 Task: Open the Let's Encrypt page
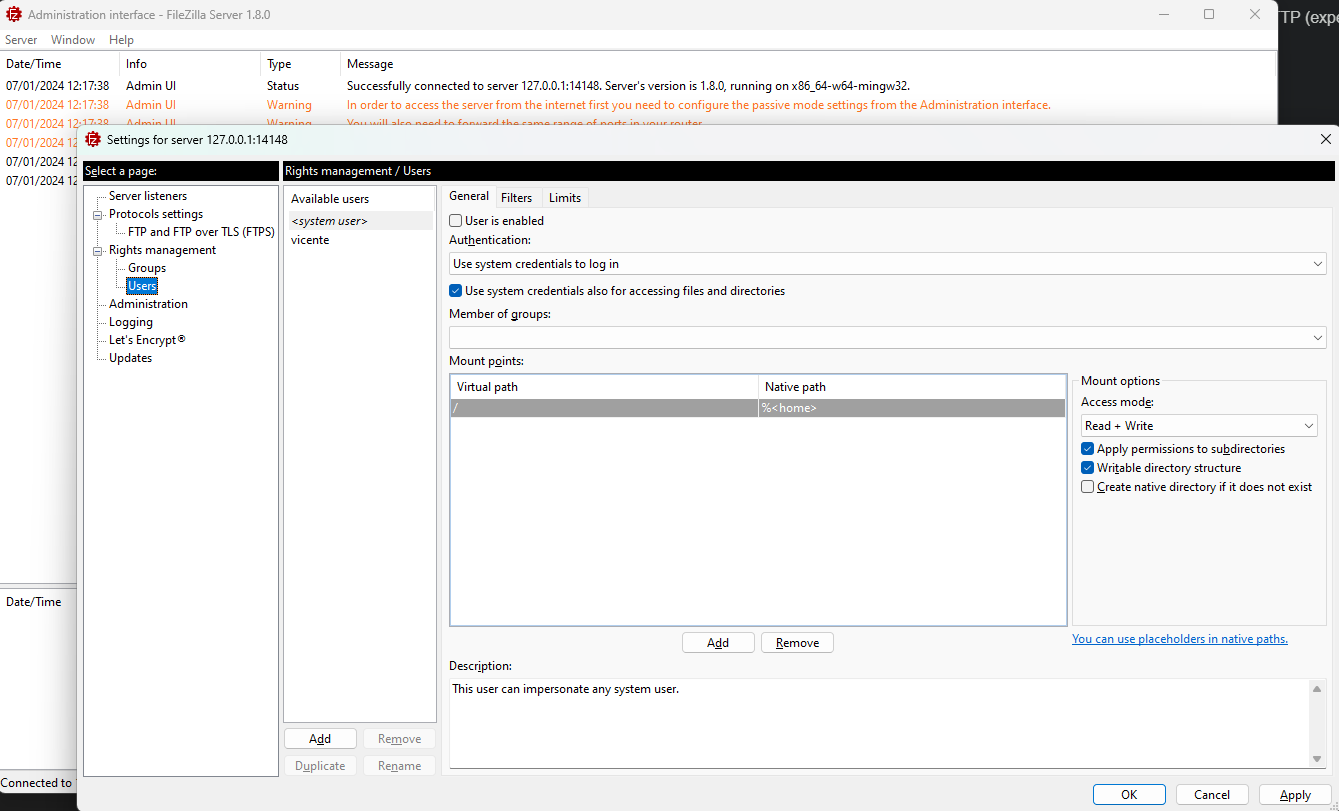pos(147,340)
